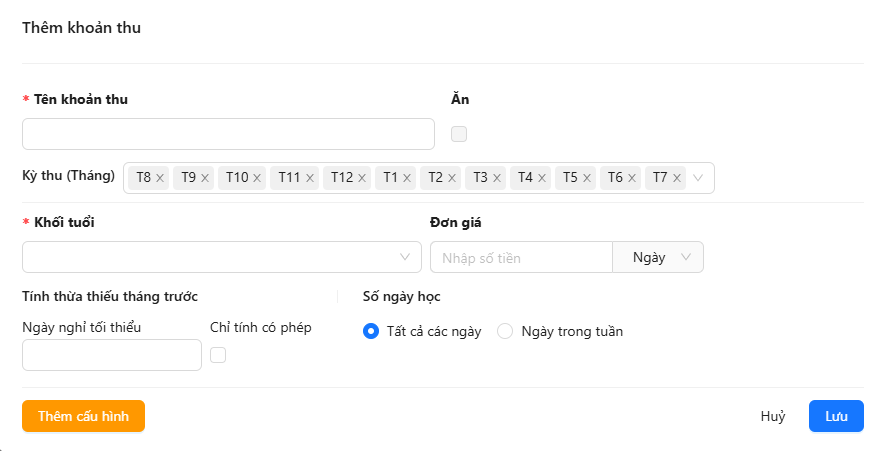Toggle the Ẩn checkbox
Image resolution: width=883 pixels, height=451 pixels.
(459, 134)
